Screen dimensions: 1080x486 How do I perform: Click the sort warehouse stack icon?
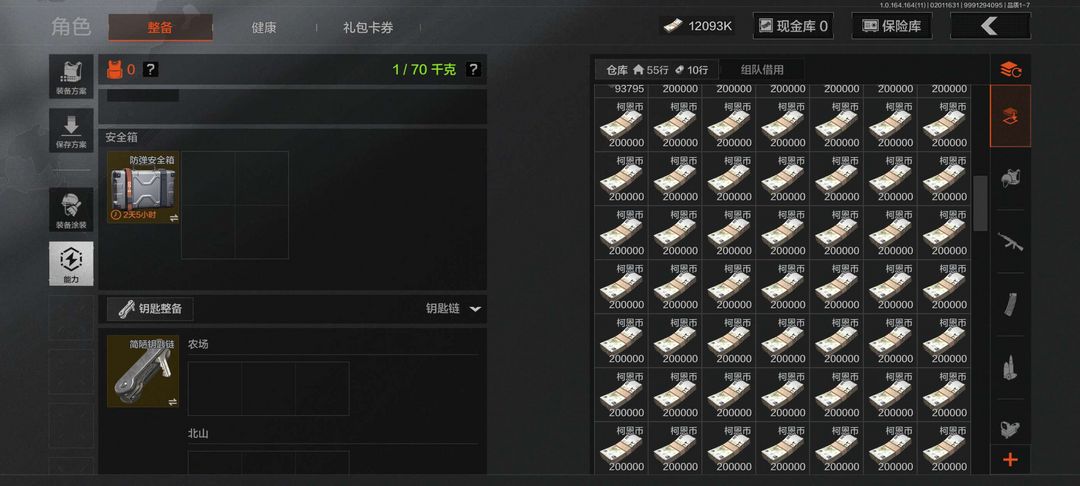pyautogui.click(x=1010, y=69)
